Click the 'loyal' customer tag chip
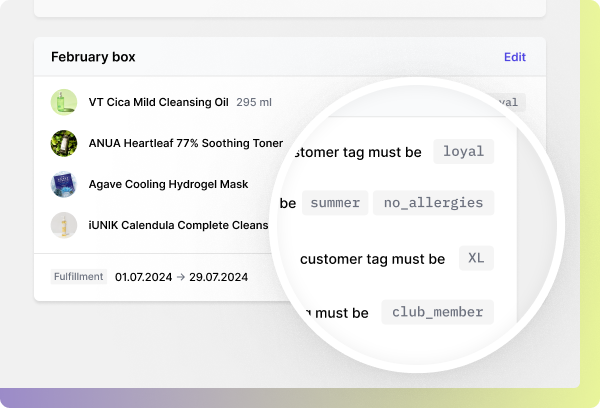The width and height of the screenshot is (600, 408). click(x=463, y=152)
